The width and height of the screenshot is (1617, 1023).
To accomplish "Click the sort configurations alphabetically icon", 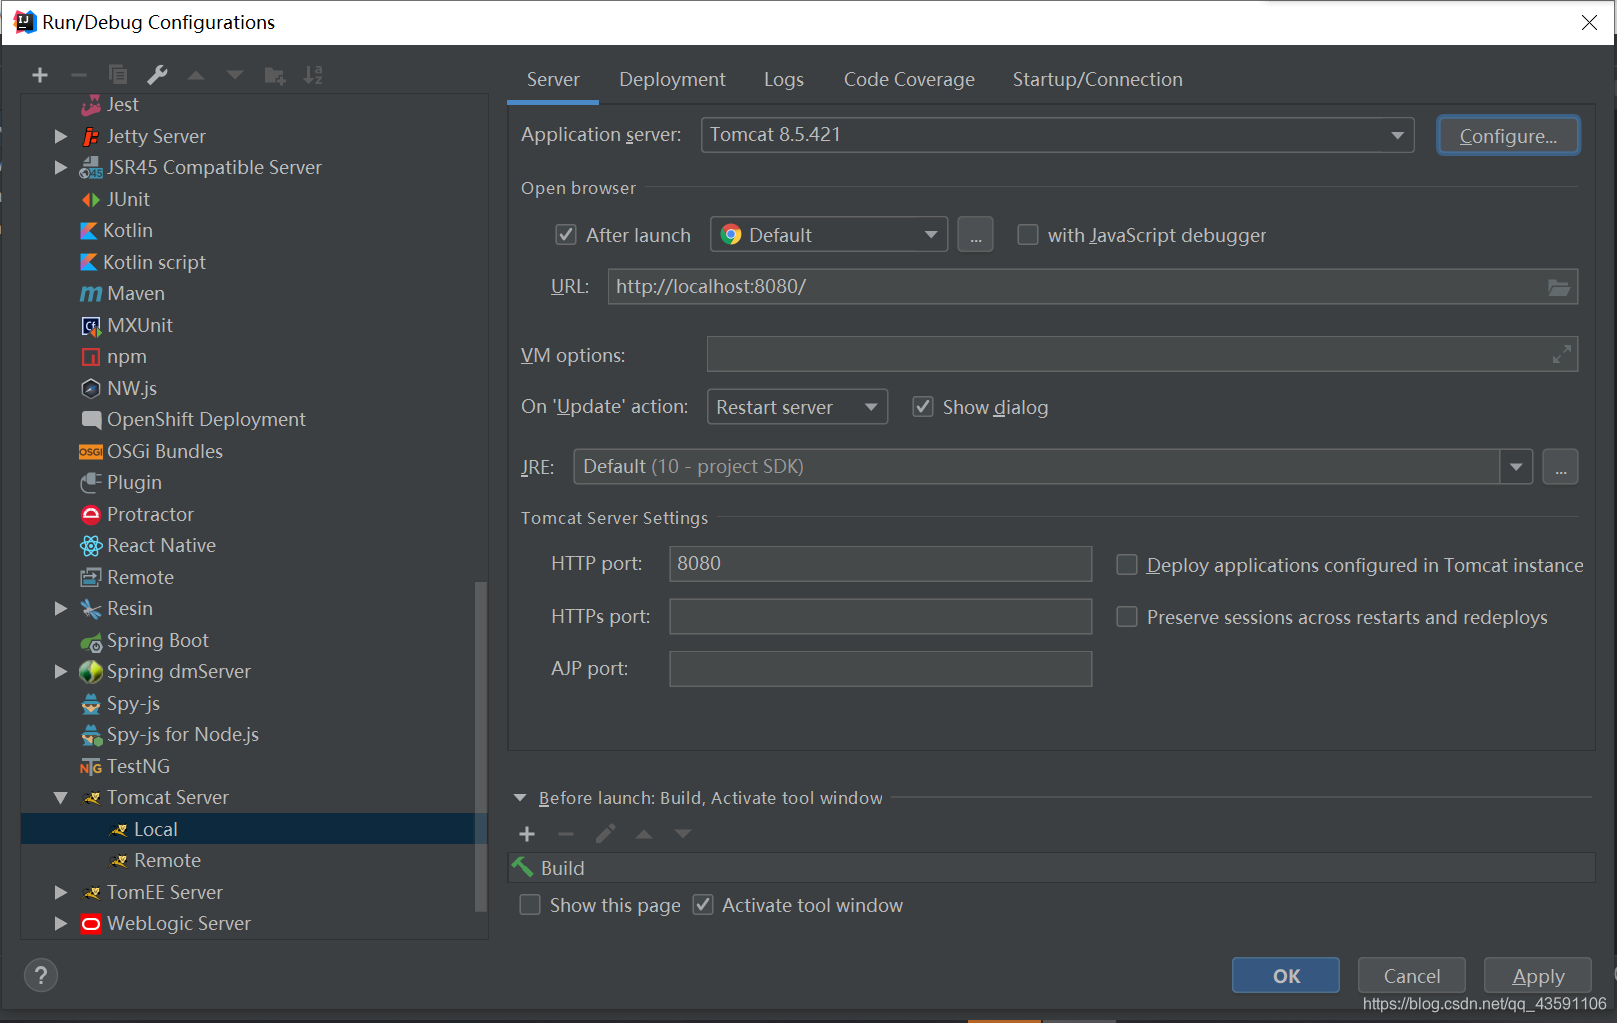I will [x=314, y=75].
